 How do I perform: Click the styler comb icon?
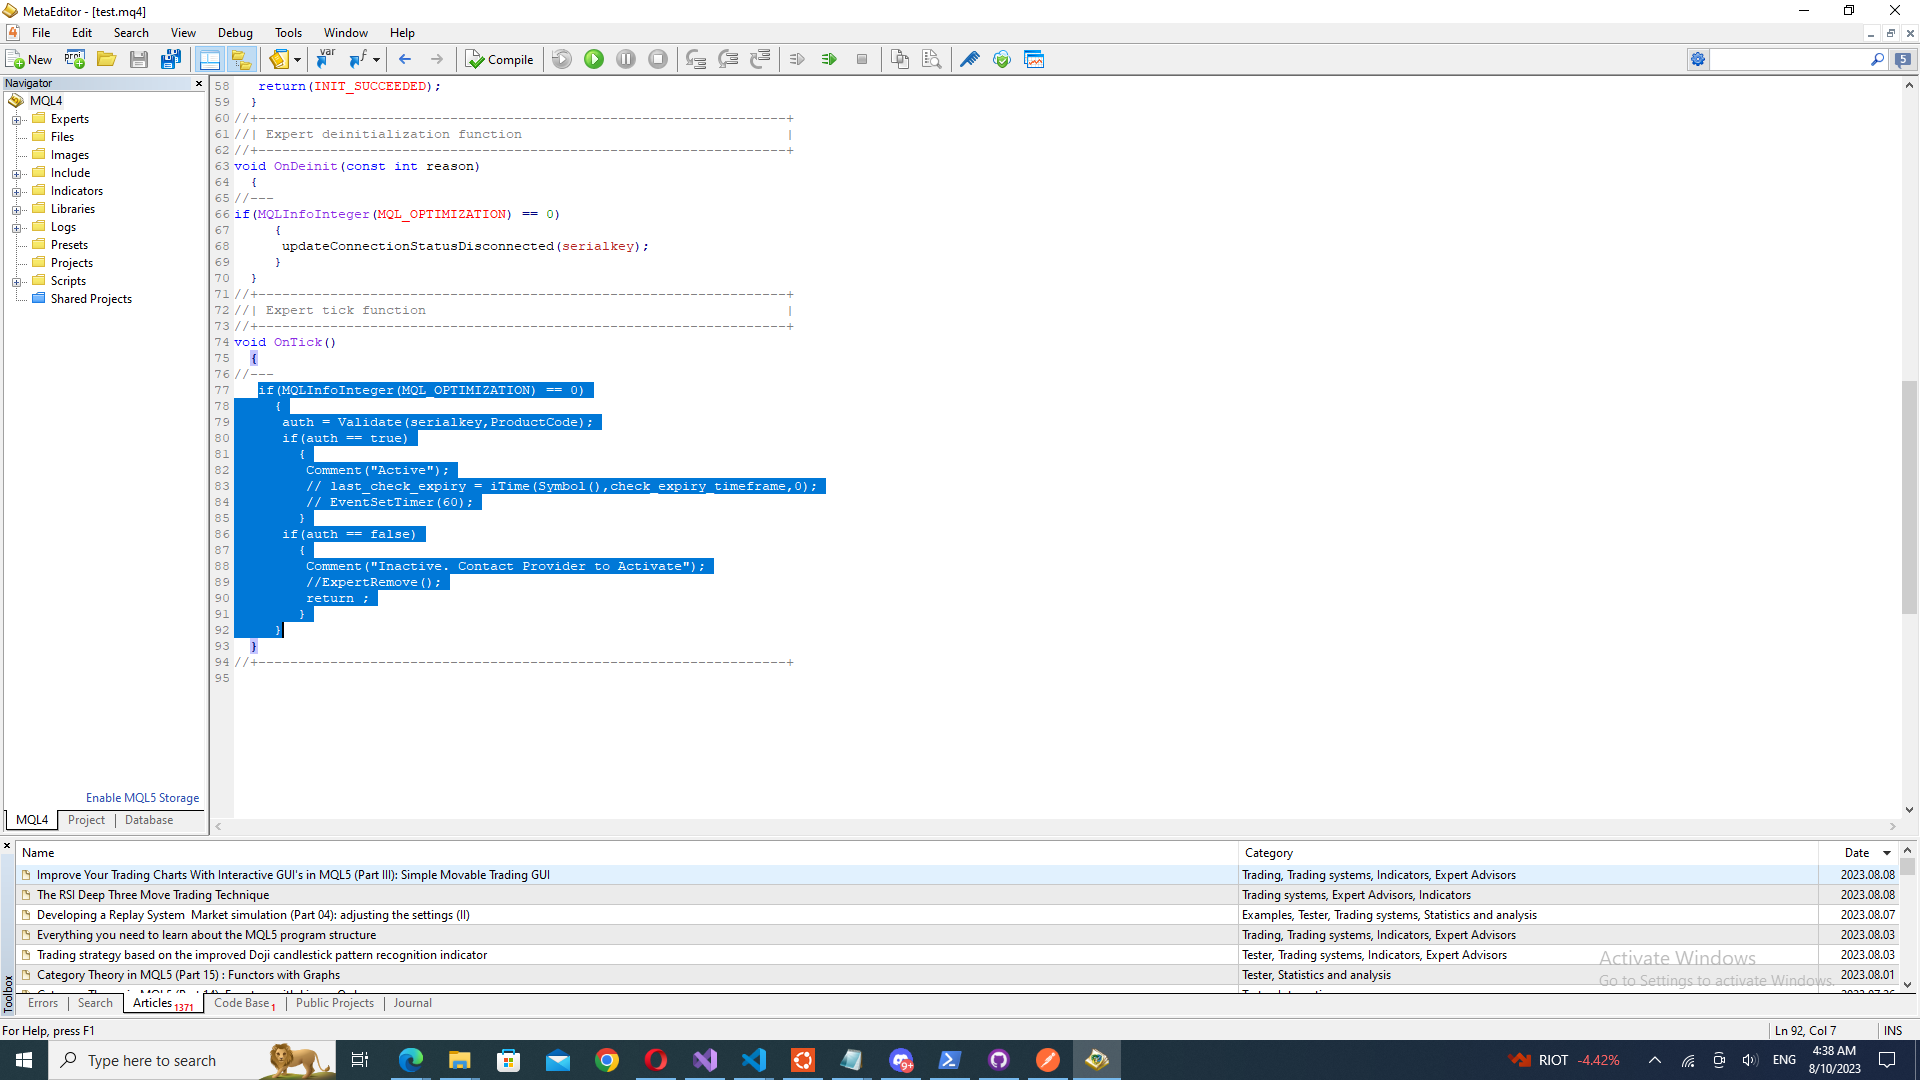click(x=969, y=60)
